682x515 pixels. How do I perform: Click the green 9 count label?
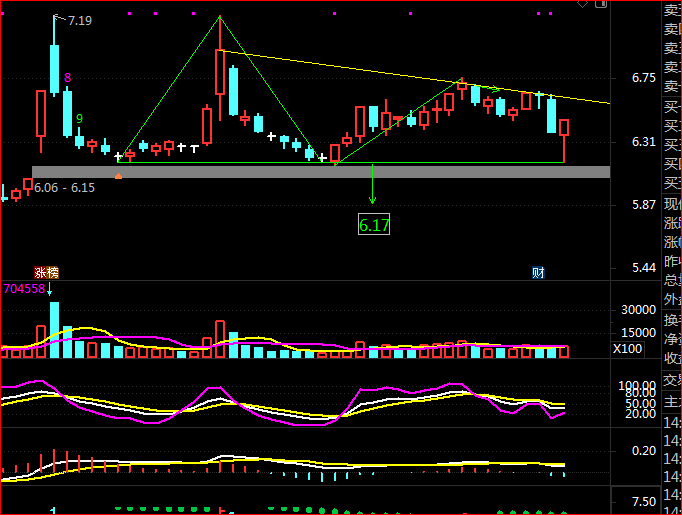point(79,119)
